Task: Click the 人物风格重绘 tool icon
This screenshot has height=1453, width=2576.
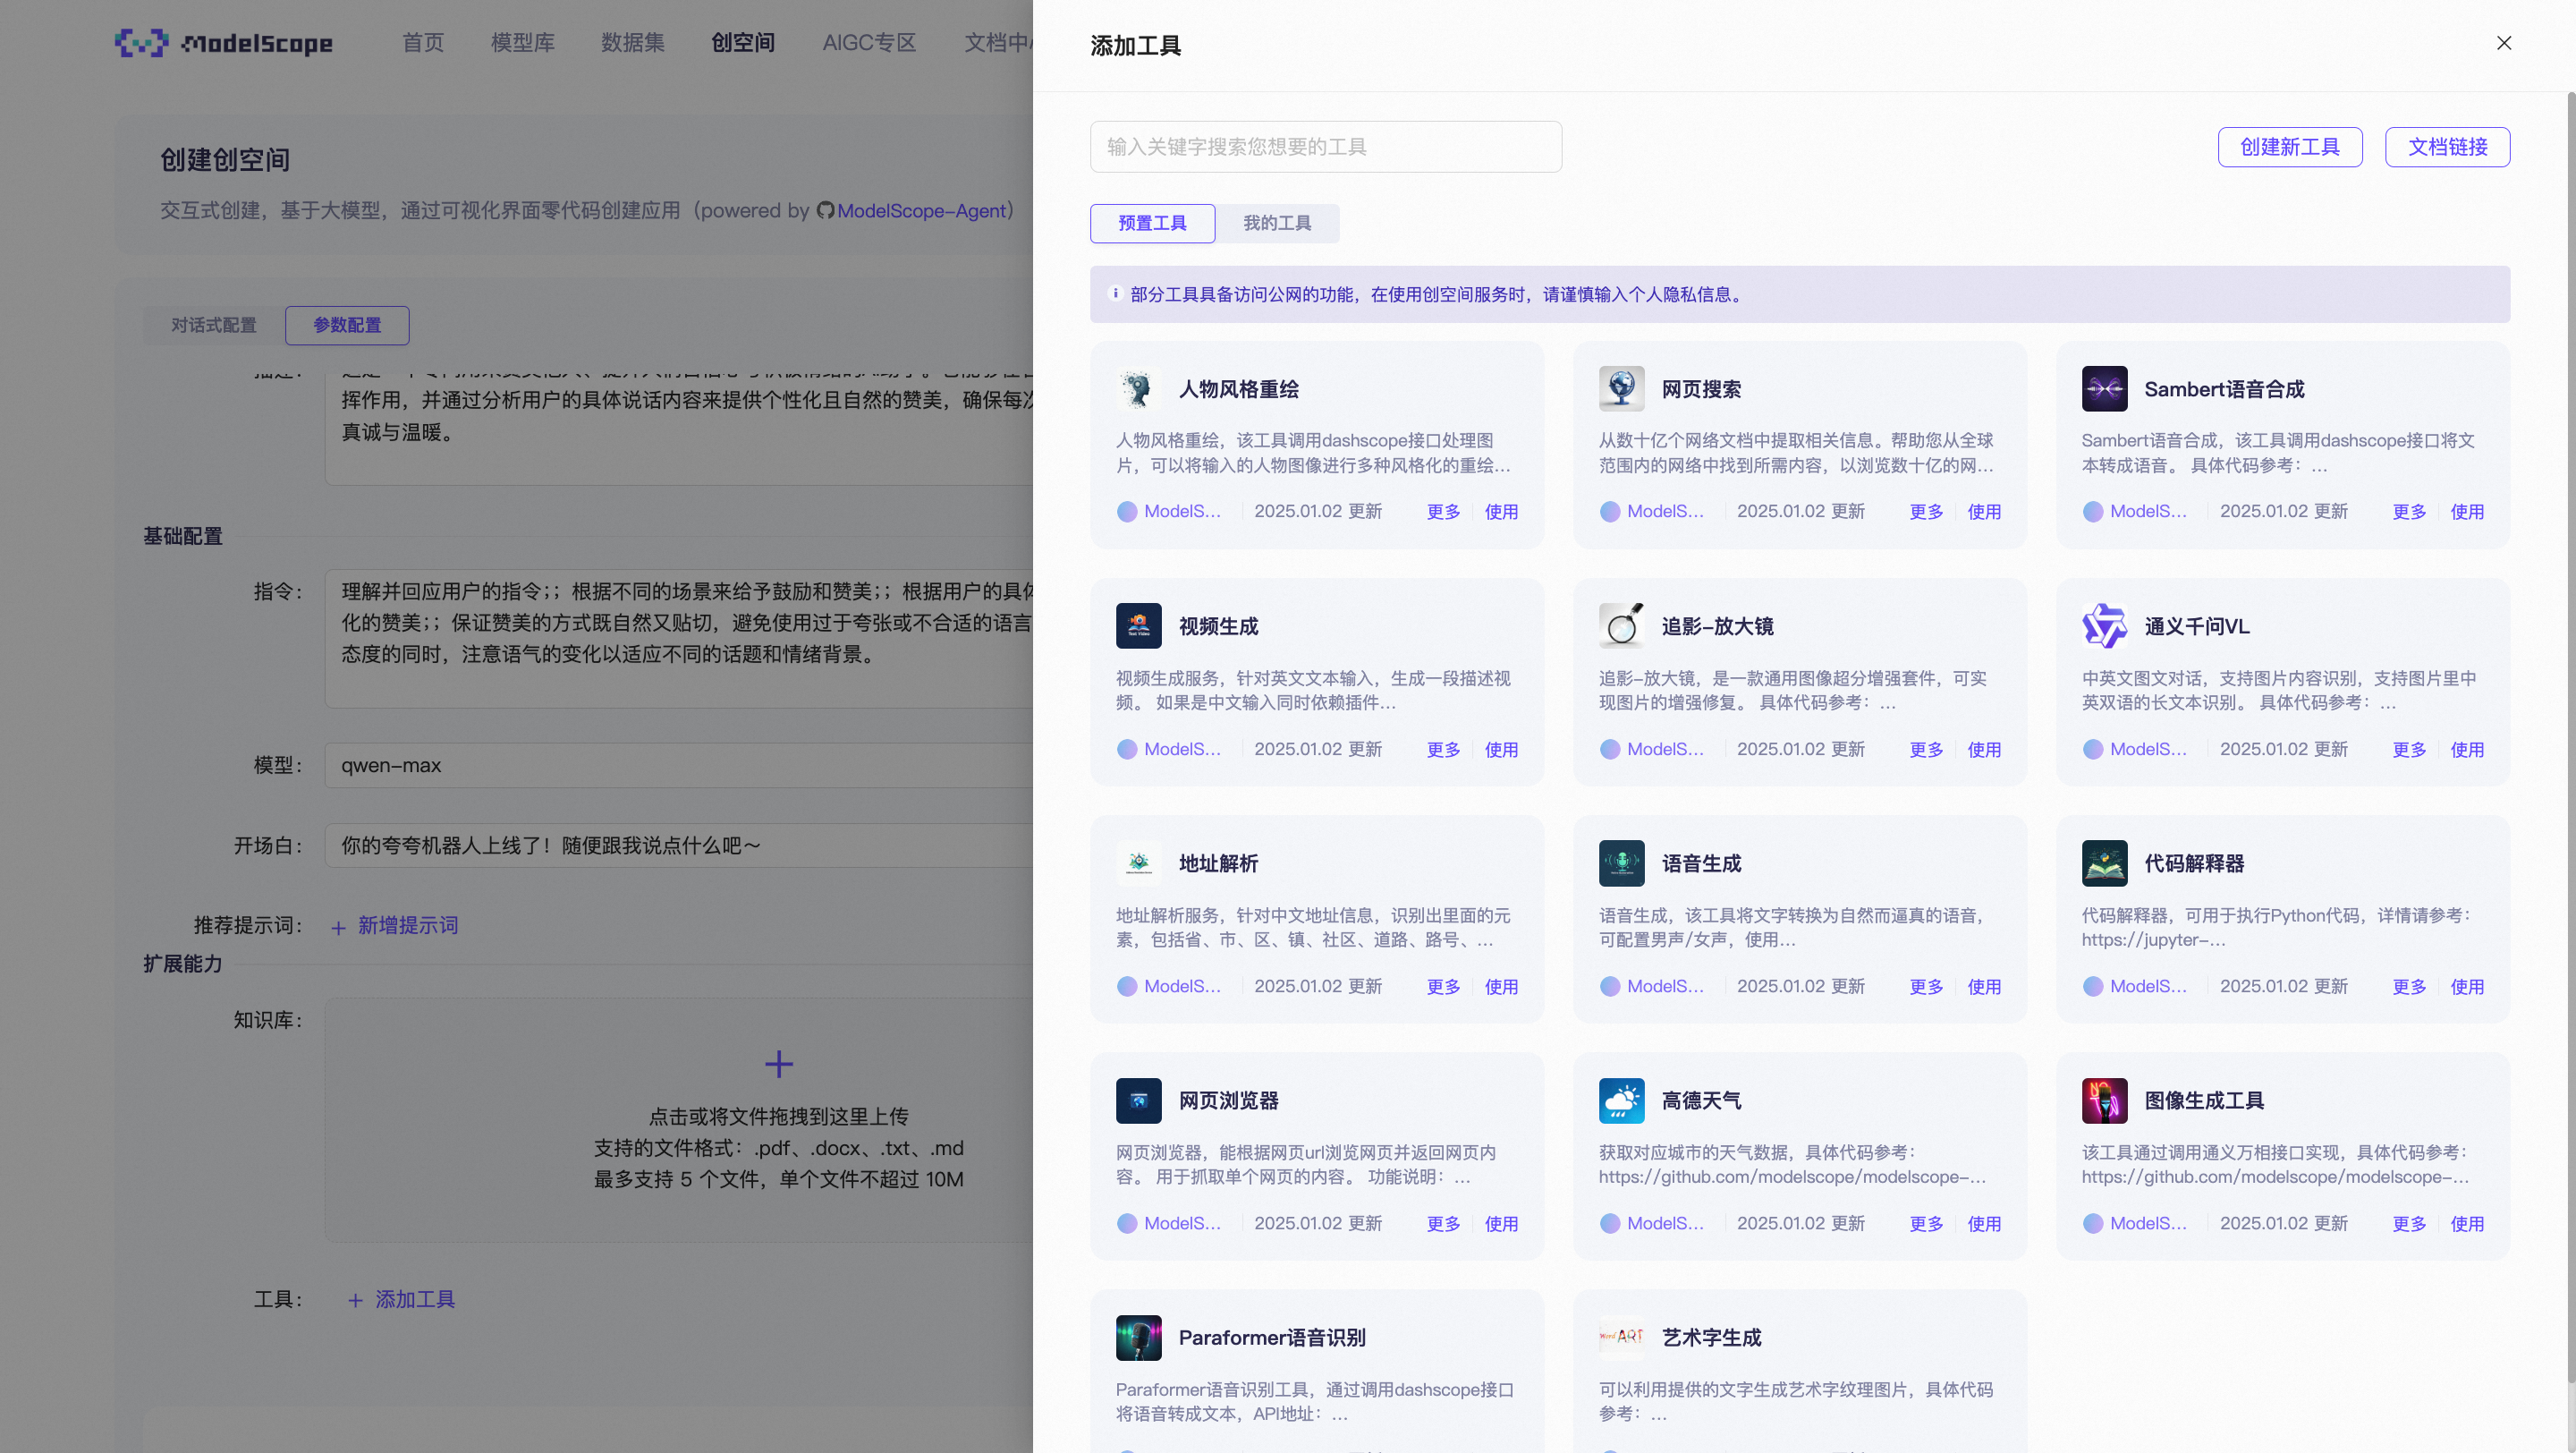Action: pyautogui.click(x=1138, y=389)
